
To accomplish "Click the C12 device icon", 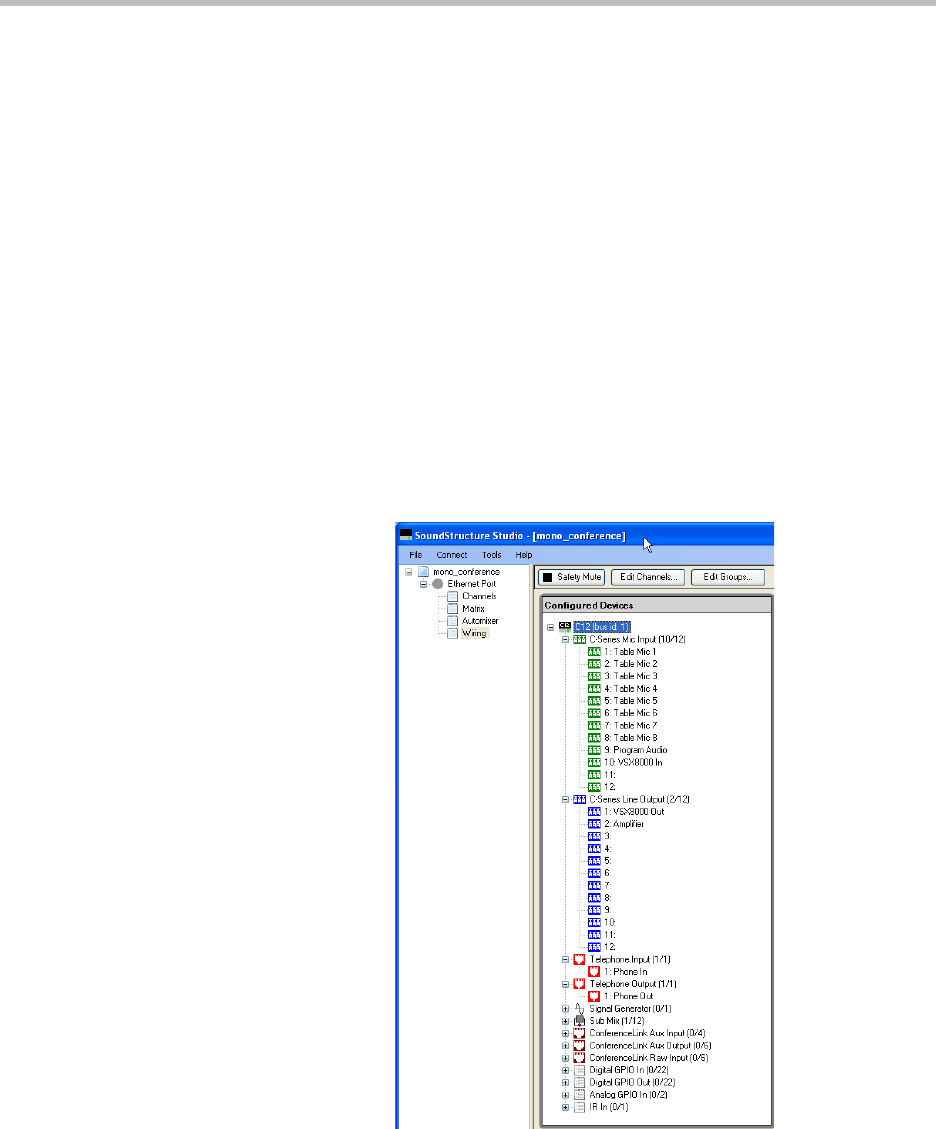I will 565,627.
